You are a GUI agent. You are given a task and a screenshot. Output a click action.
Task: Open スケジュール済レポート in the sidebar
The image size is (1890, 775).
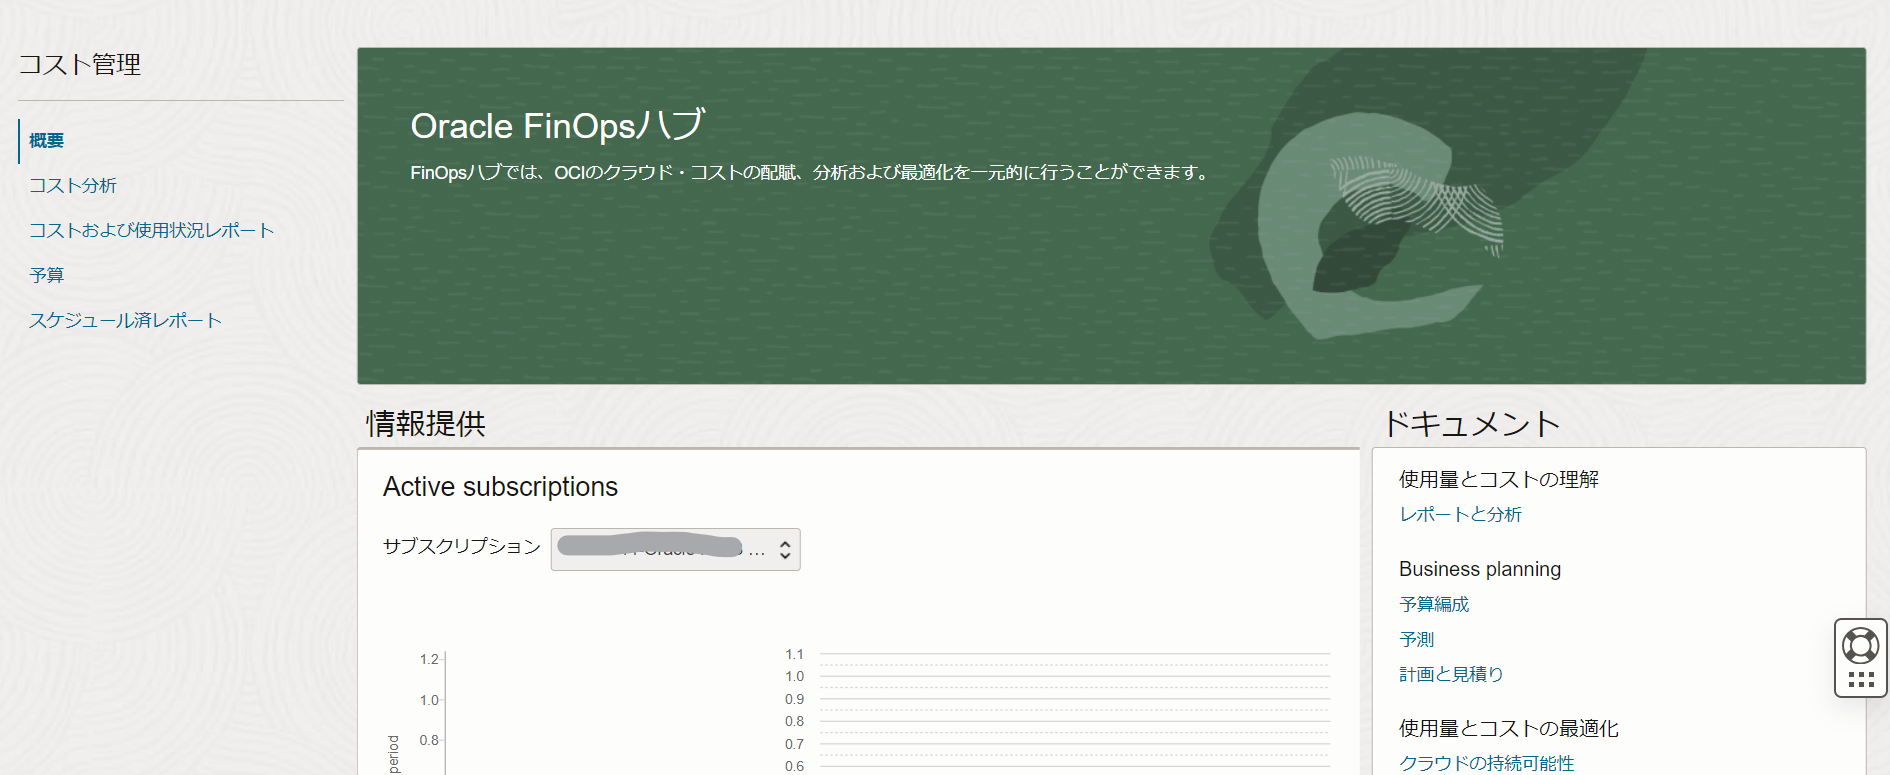coord(125,321)
